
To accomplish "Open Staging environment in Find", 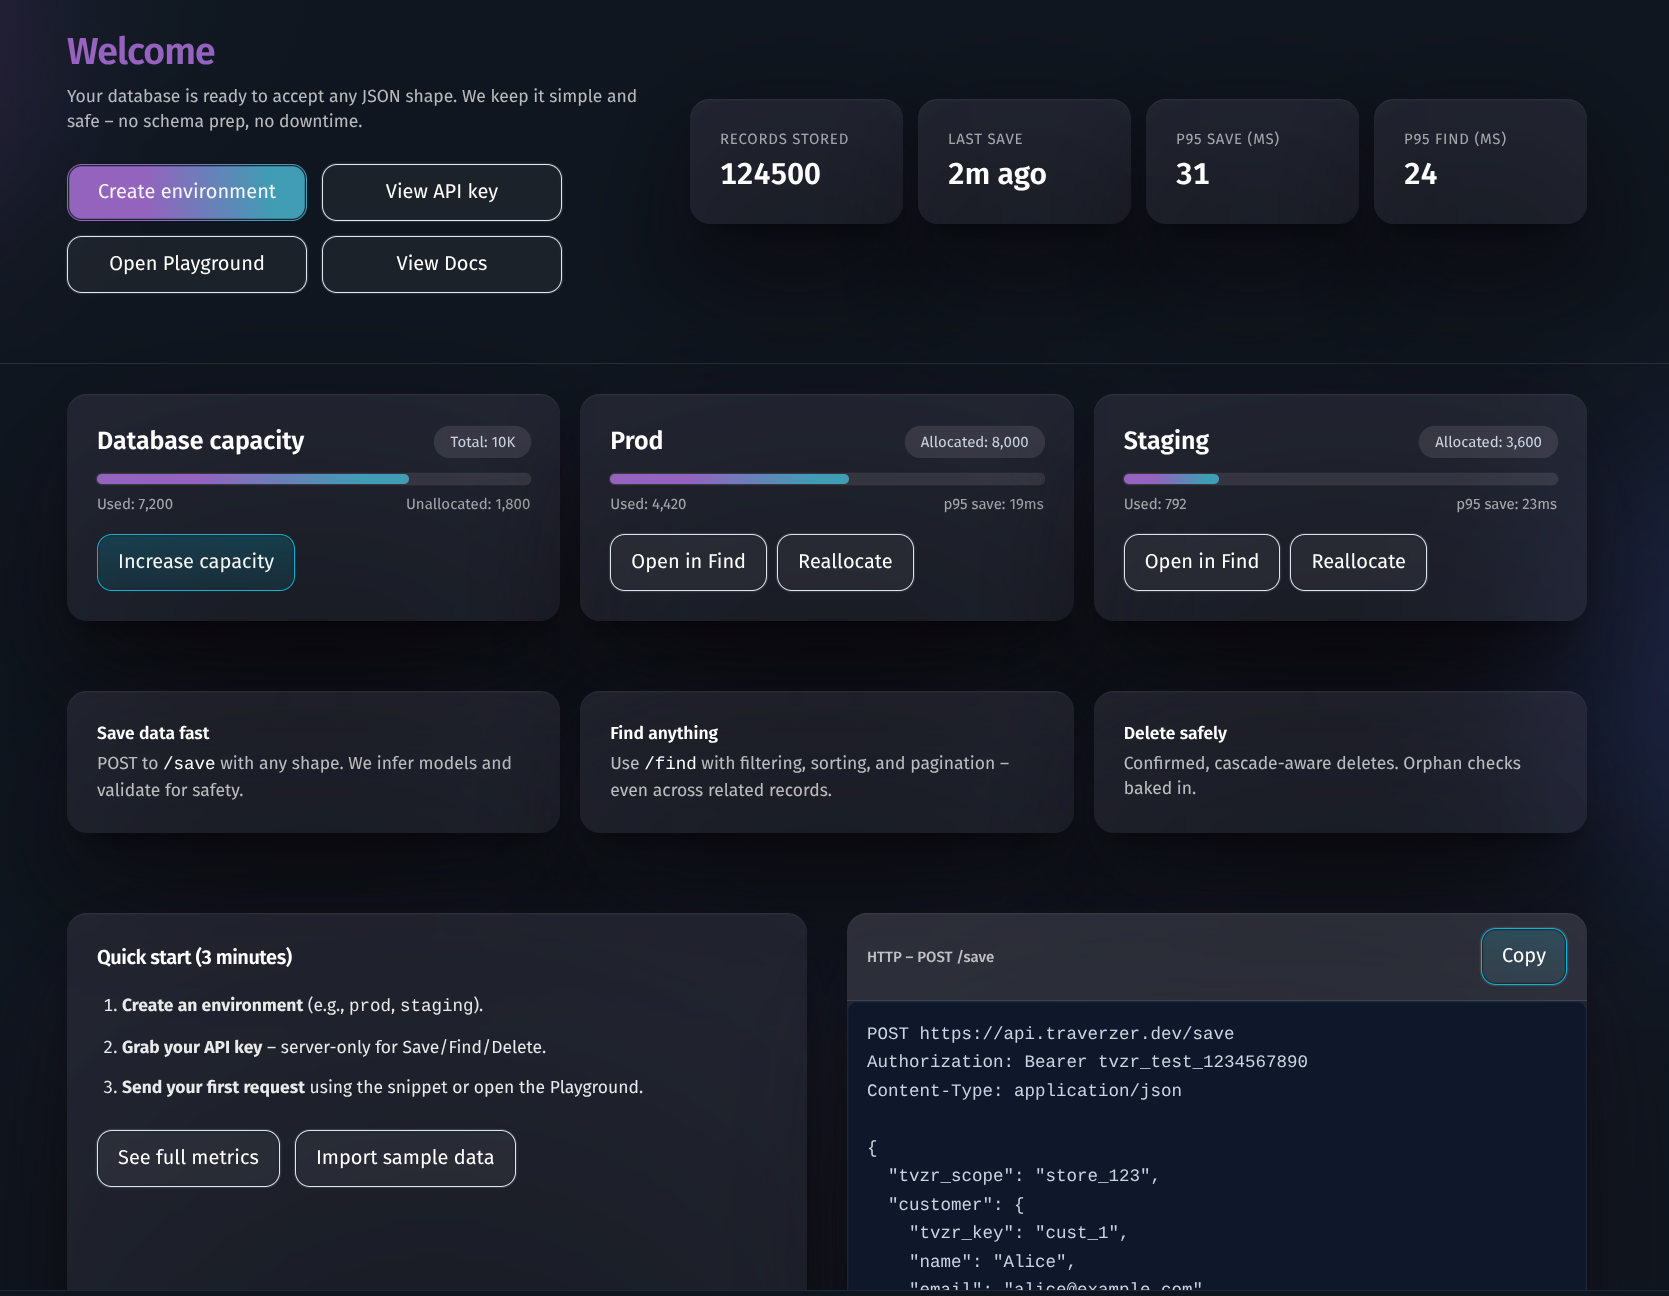I will click(1201, 561).
